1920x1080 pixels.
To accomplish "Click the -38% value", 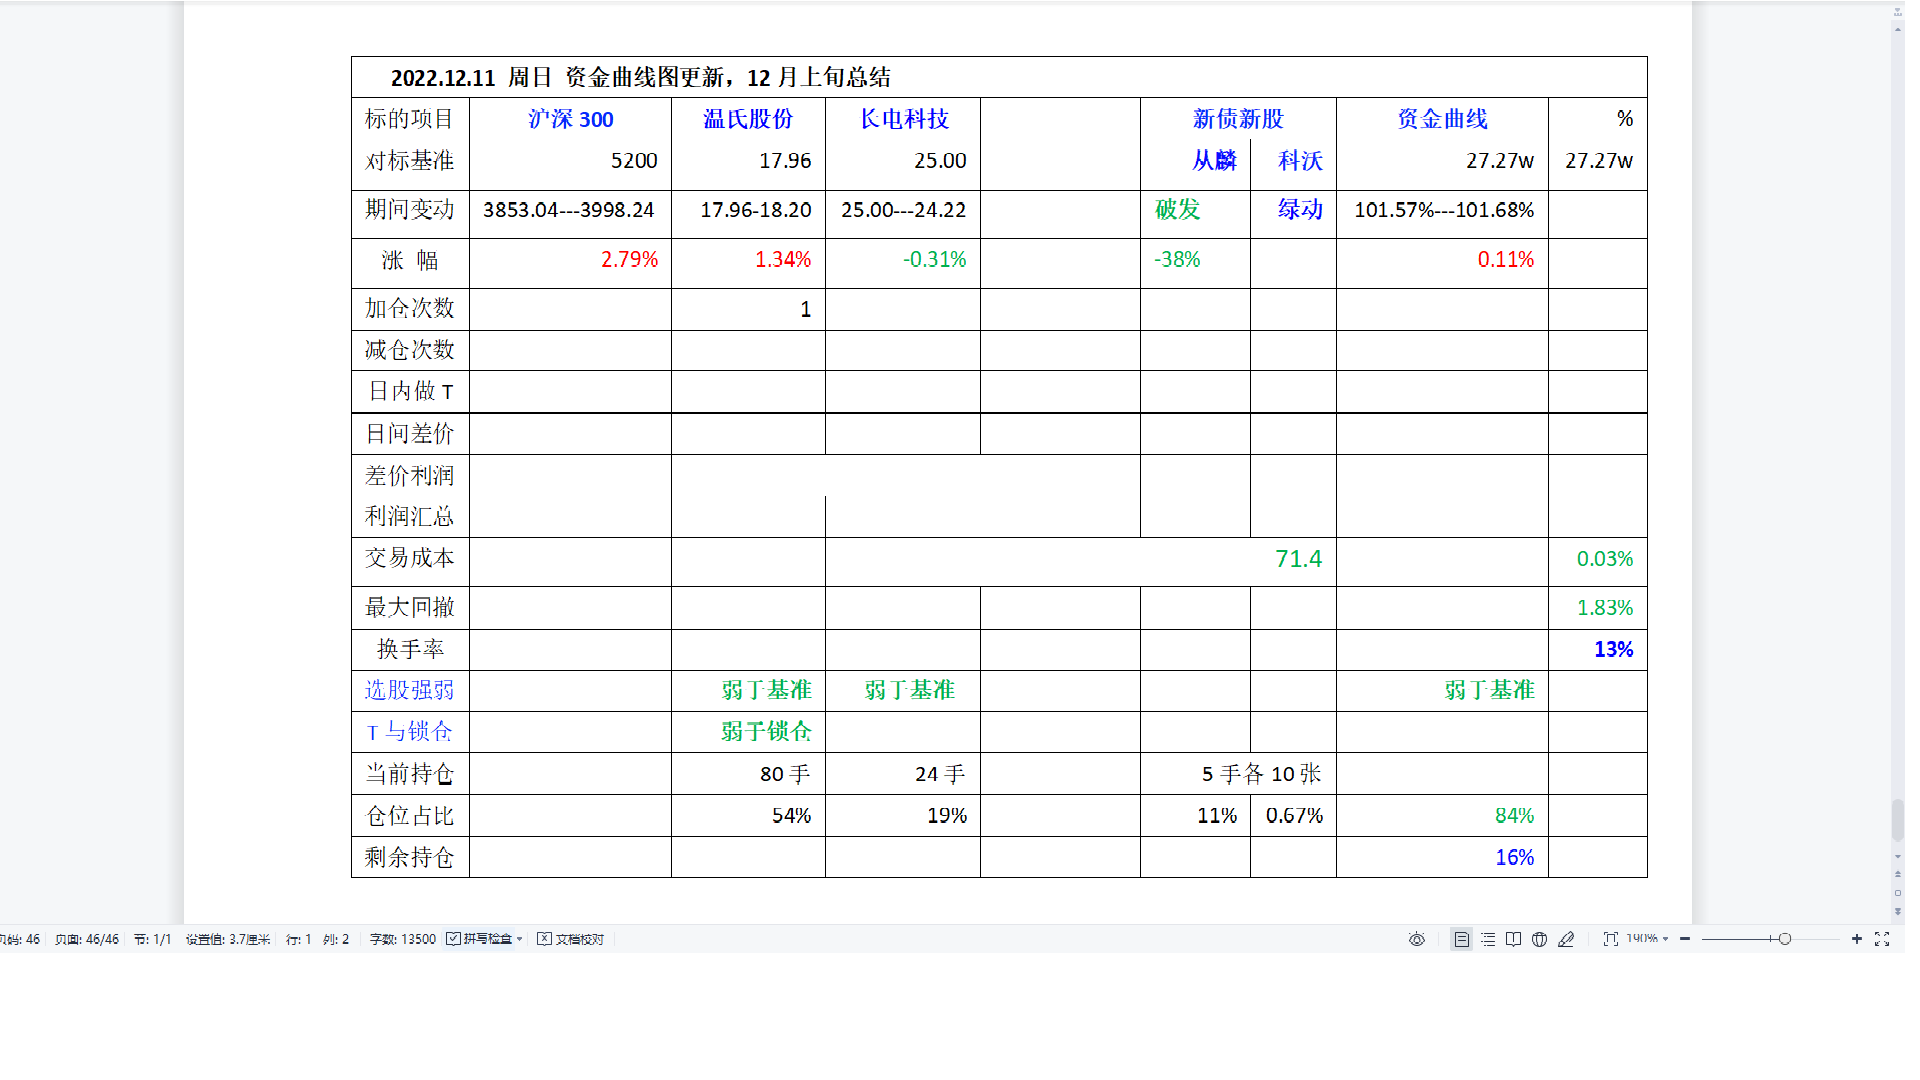I will click(x=1177, y=260).
